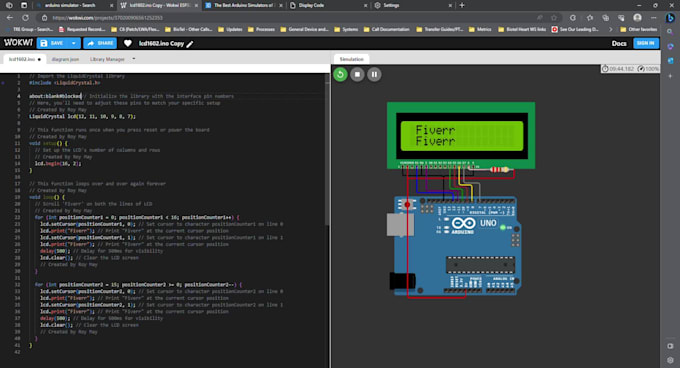The width and height of the screenshot is (680, 368).
Task: Open the save options dropdown arrow
Action: (x=74, y=43)
